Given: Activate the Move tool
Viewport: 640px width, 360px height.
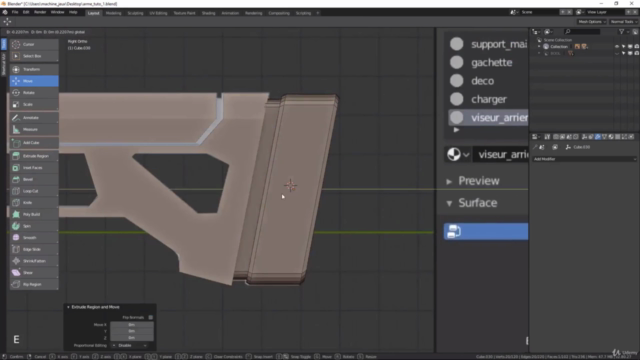Looking at the screenshot, I should click(34, 81).
